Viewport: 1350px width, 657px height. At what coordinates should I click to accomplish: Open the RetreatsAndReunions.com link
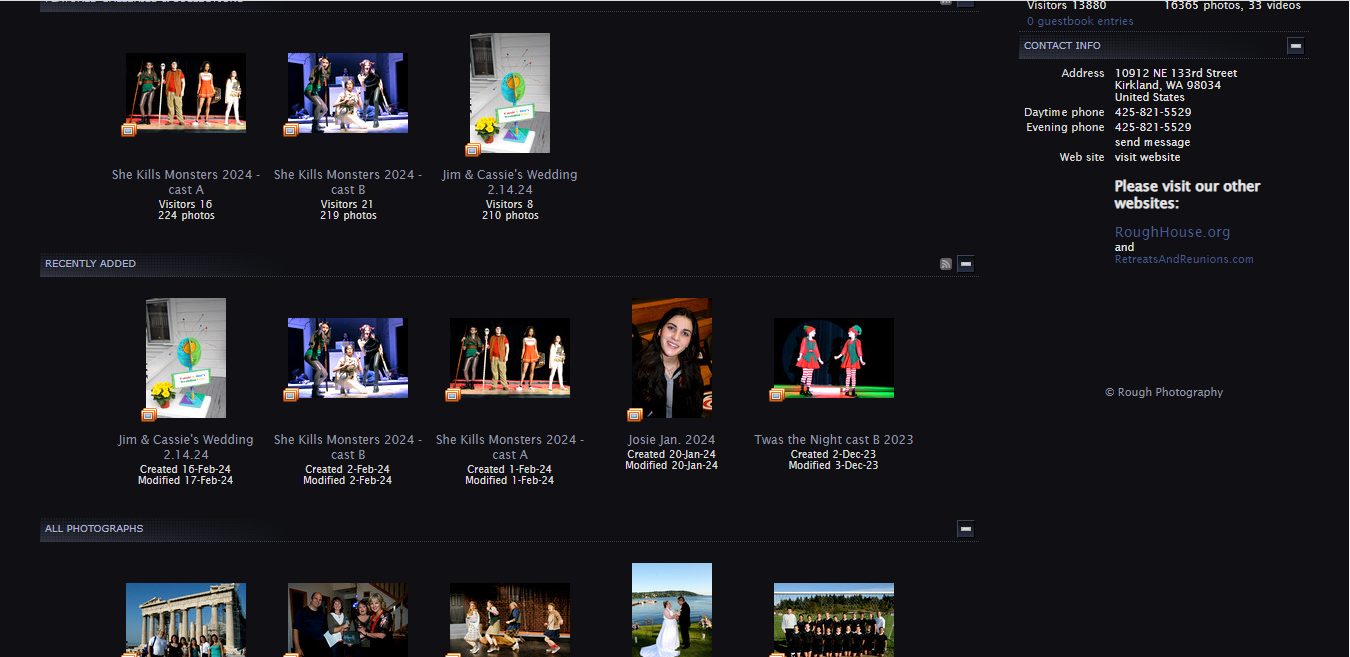click(x=1183, y=259)
